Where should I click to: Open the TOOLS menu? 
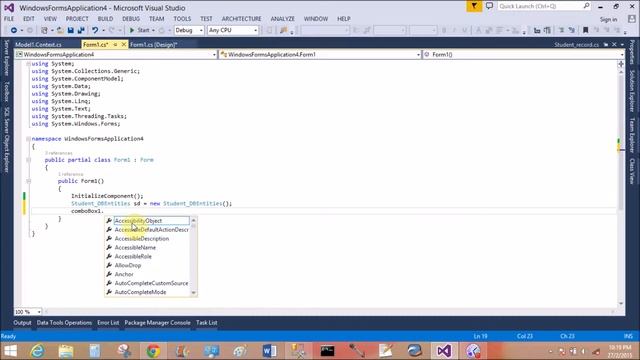point(182,19)
